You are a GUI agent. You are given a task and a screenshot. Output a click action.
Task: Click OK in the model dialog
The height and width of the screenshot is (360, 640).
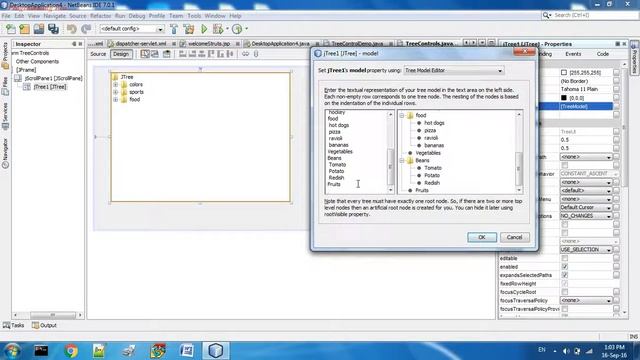(x=482, y=238)
